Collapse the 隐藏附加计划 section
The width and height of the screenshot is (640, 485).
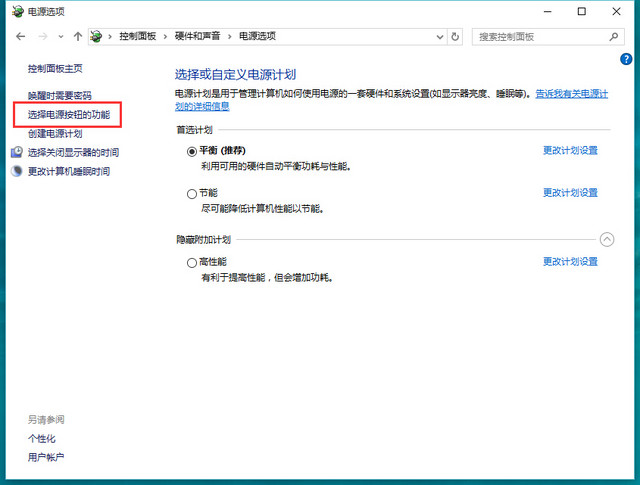tap(606, 239)
